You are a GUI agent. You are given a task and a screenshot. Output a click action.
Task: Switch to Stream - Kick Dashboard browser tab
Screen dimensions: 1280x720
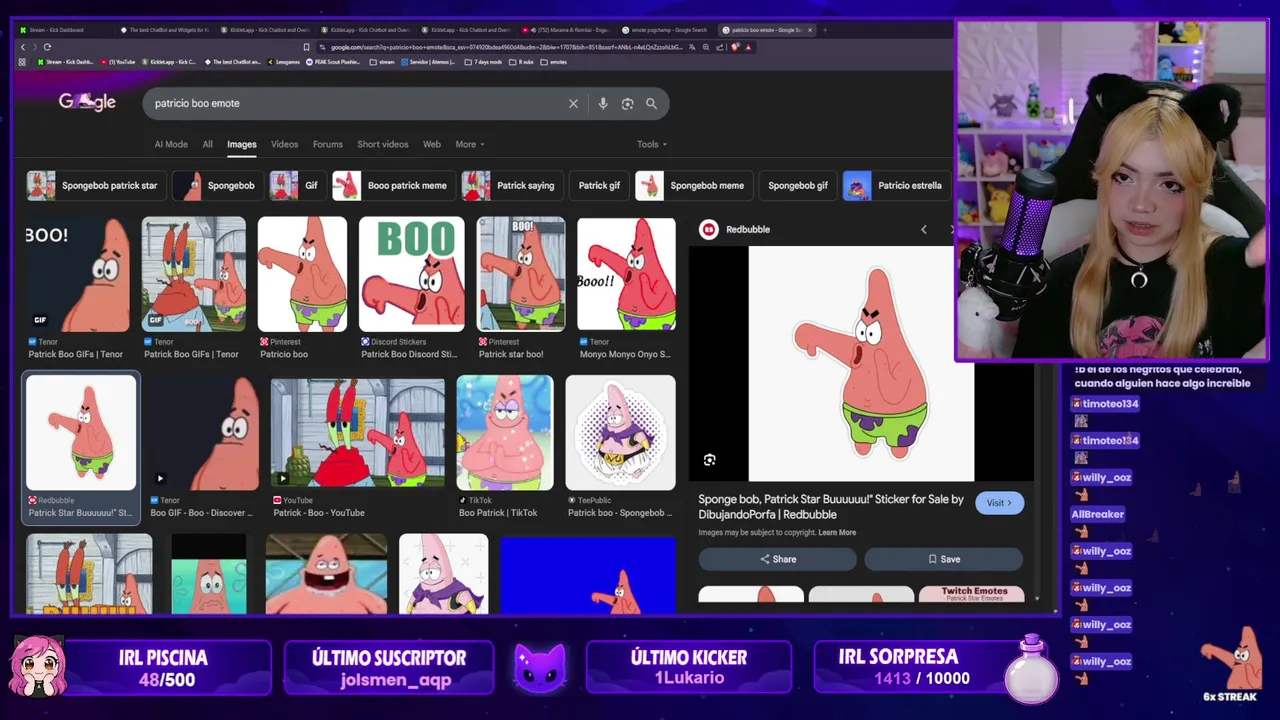[62, 30]
